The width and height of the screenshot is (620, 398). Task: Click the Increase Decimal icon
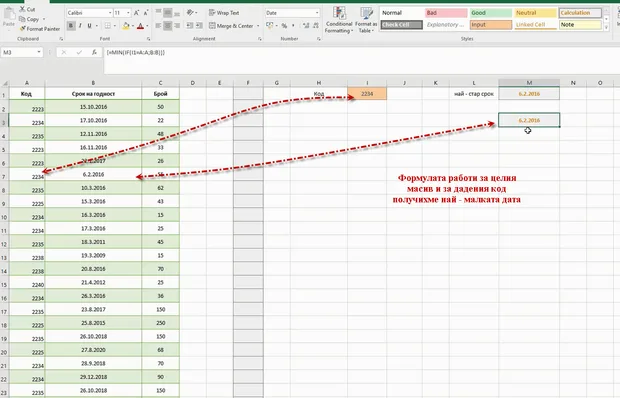click(x=306, y=26)
